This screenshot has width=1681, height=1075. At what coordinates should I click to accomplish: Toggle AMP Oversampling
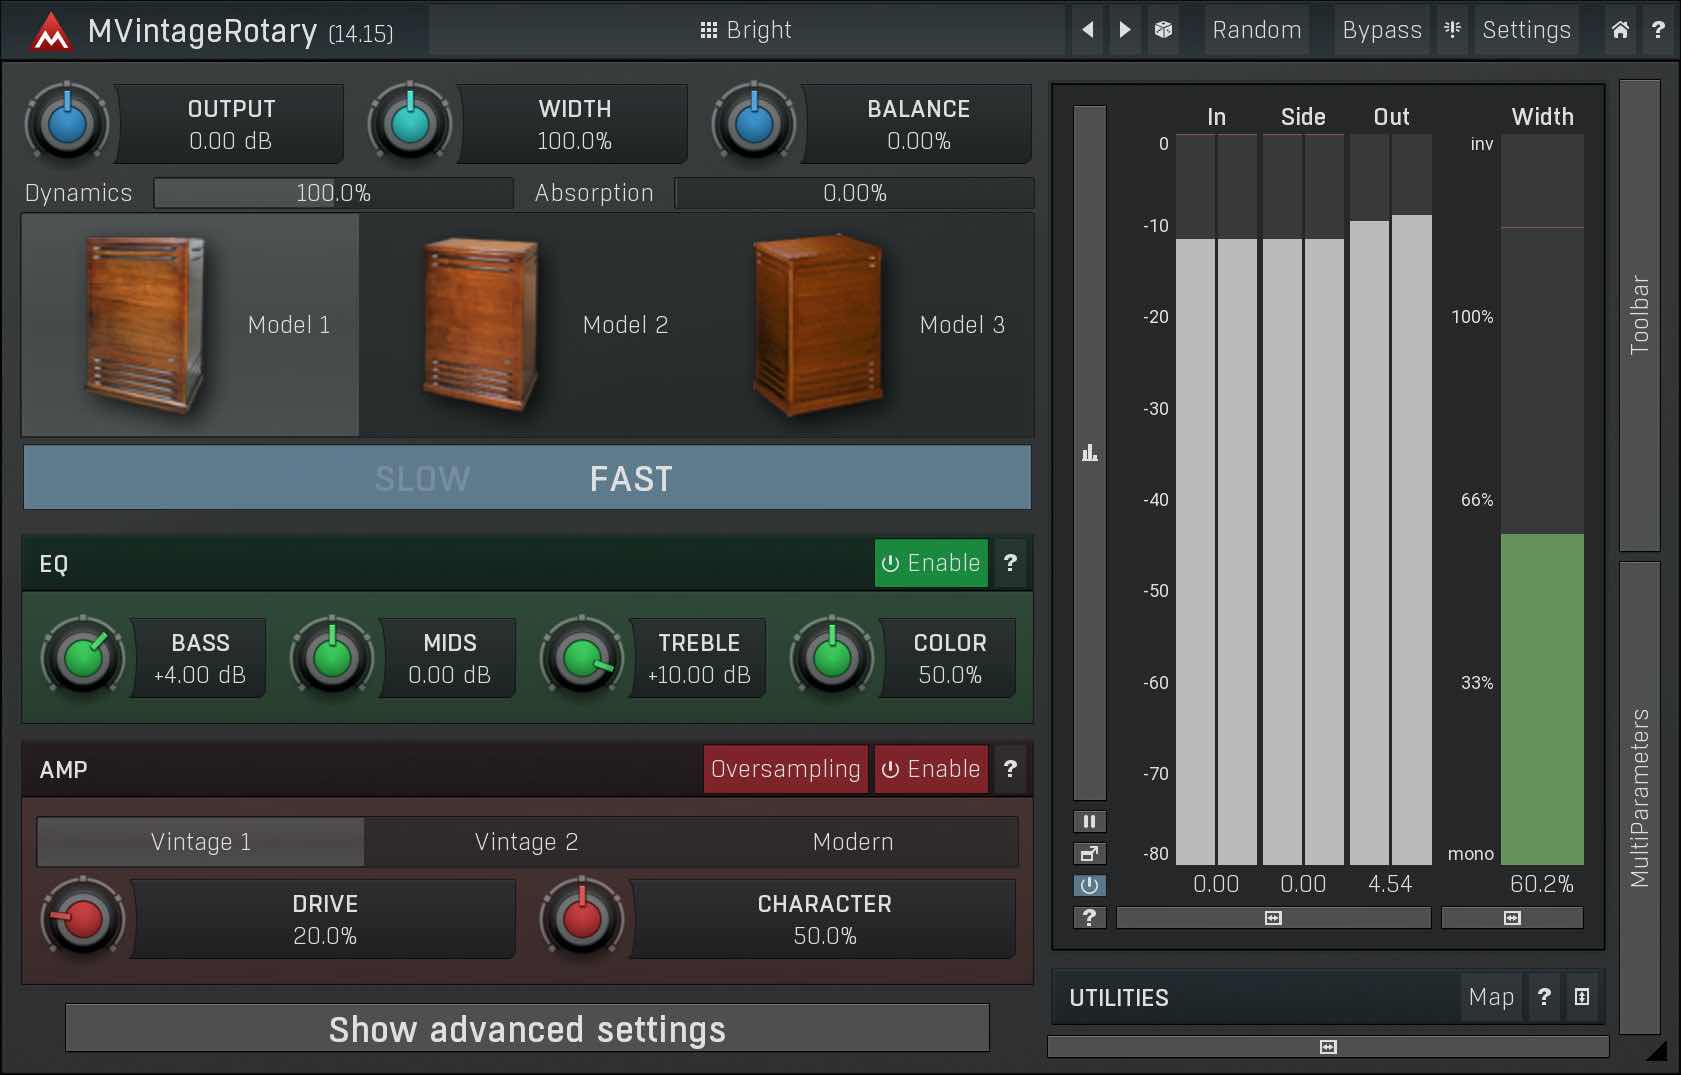[x=785, y=769]
